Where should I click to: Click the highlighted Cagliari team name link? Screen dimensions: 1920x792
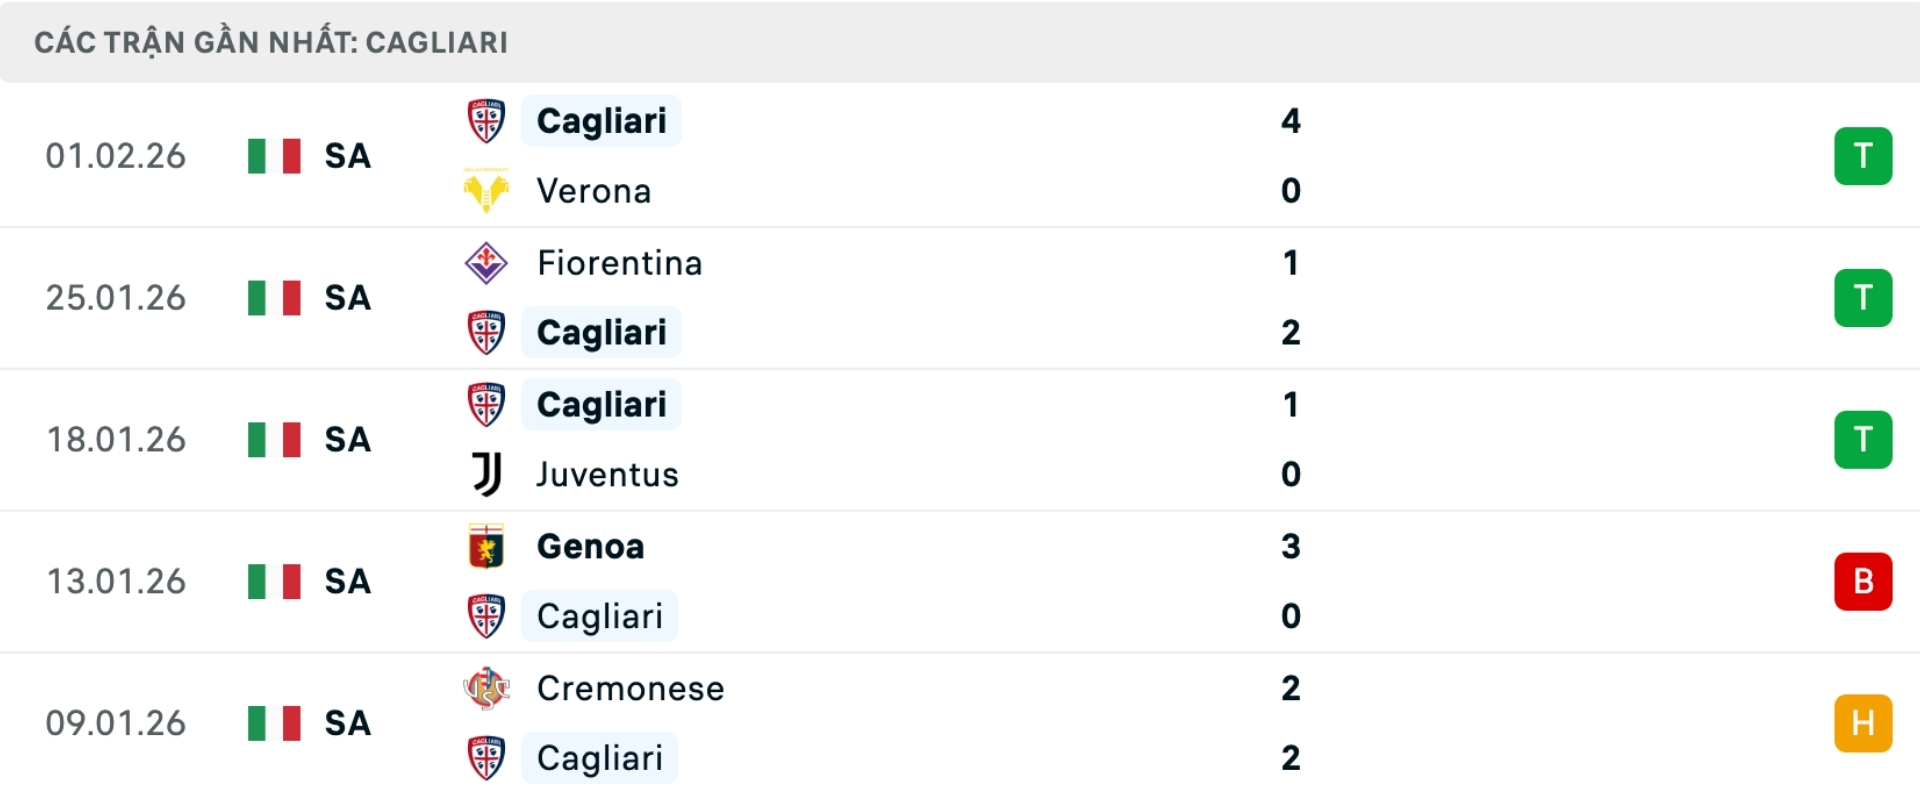601,121
